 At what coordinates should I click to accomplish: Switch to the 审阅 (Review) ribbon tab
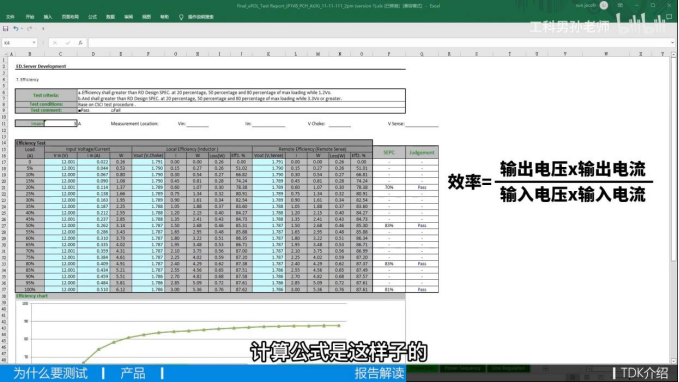click(x=129, y=17)
